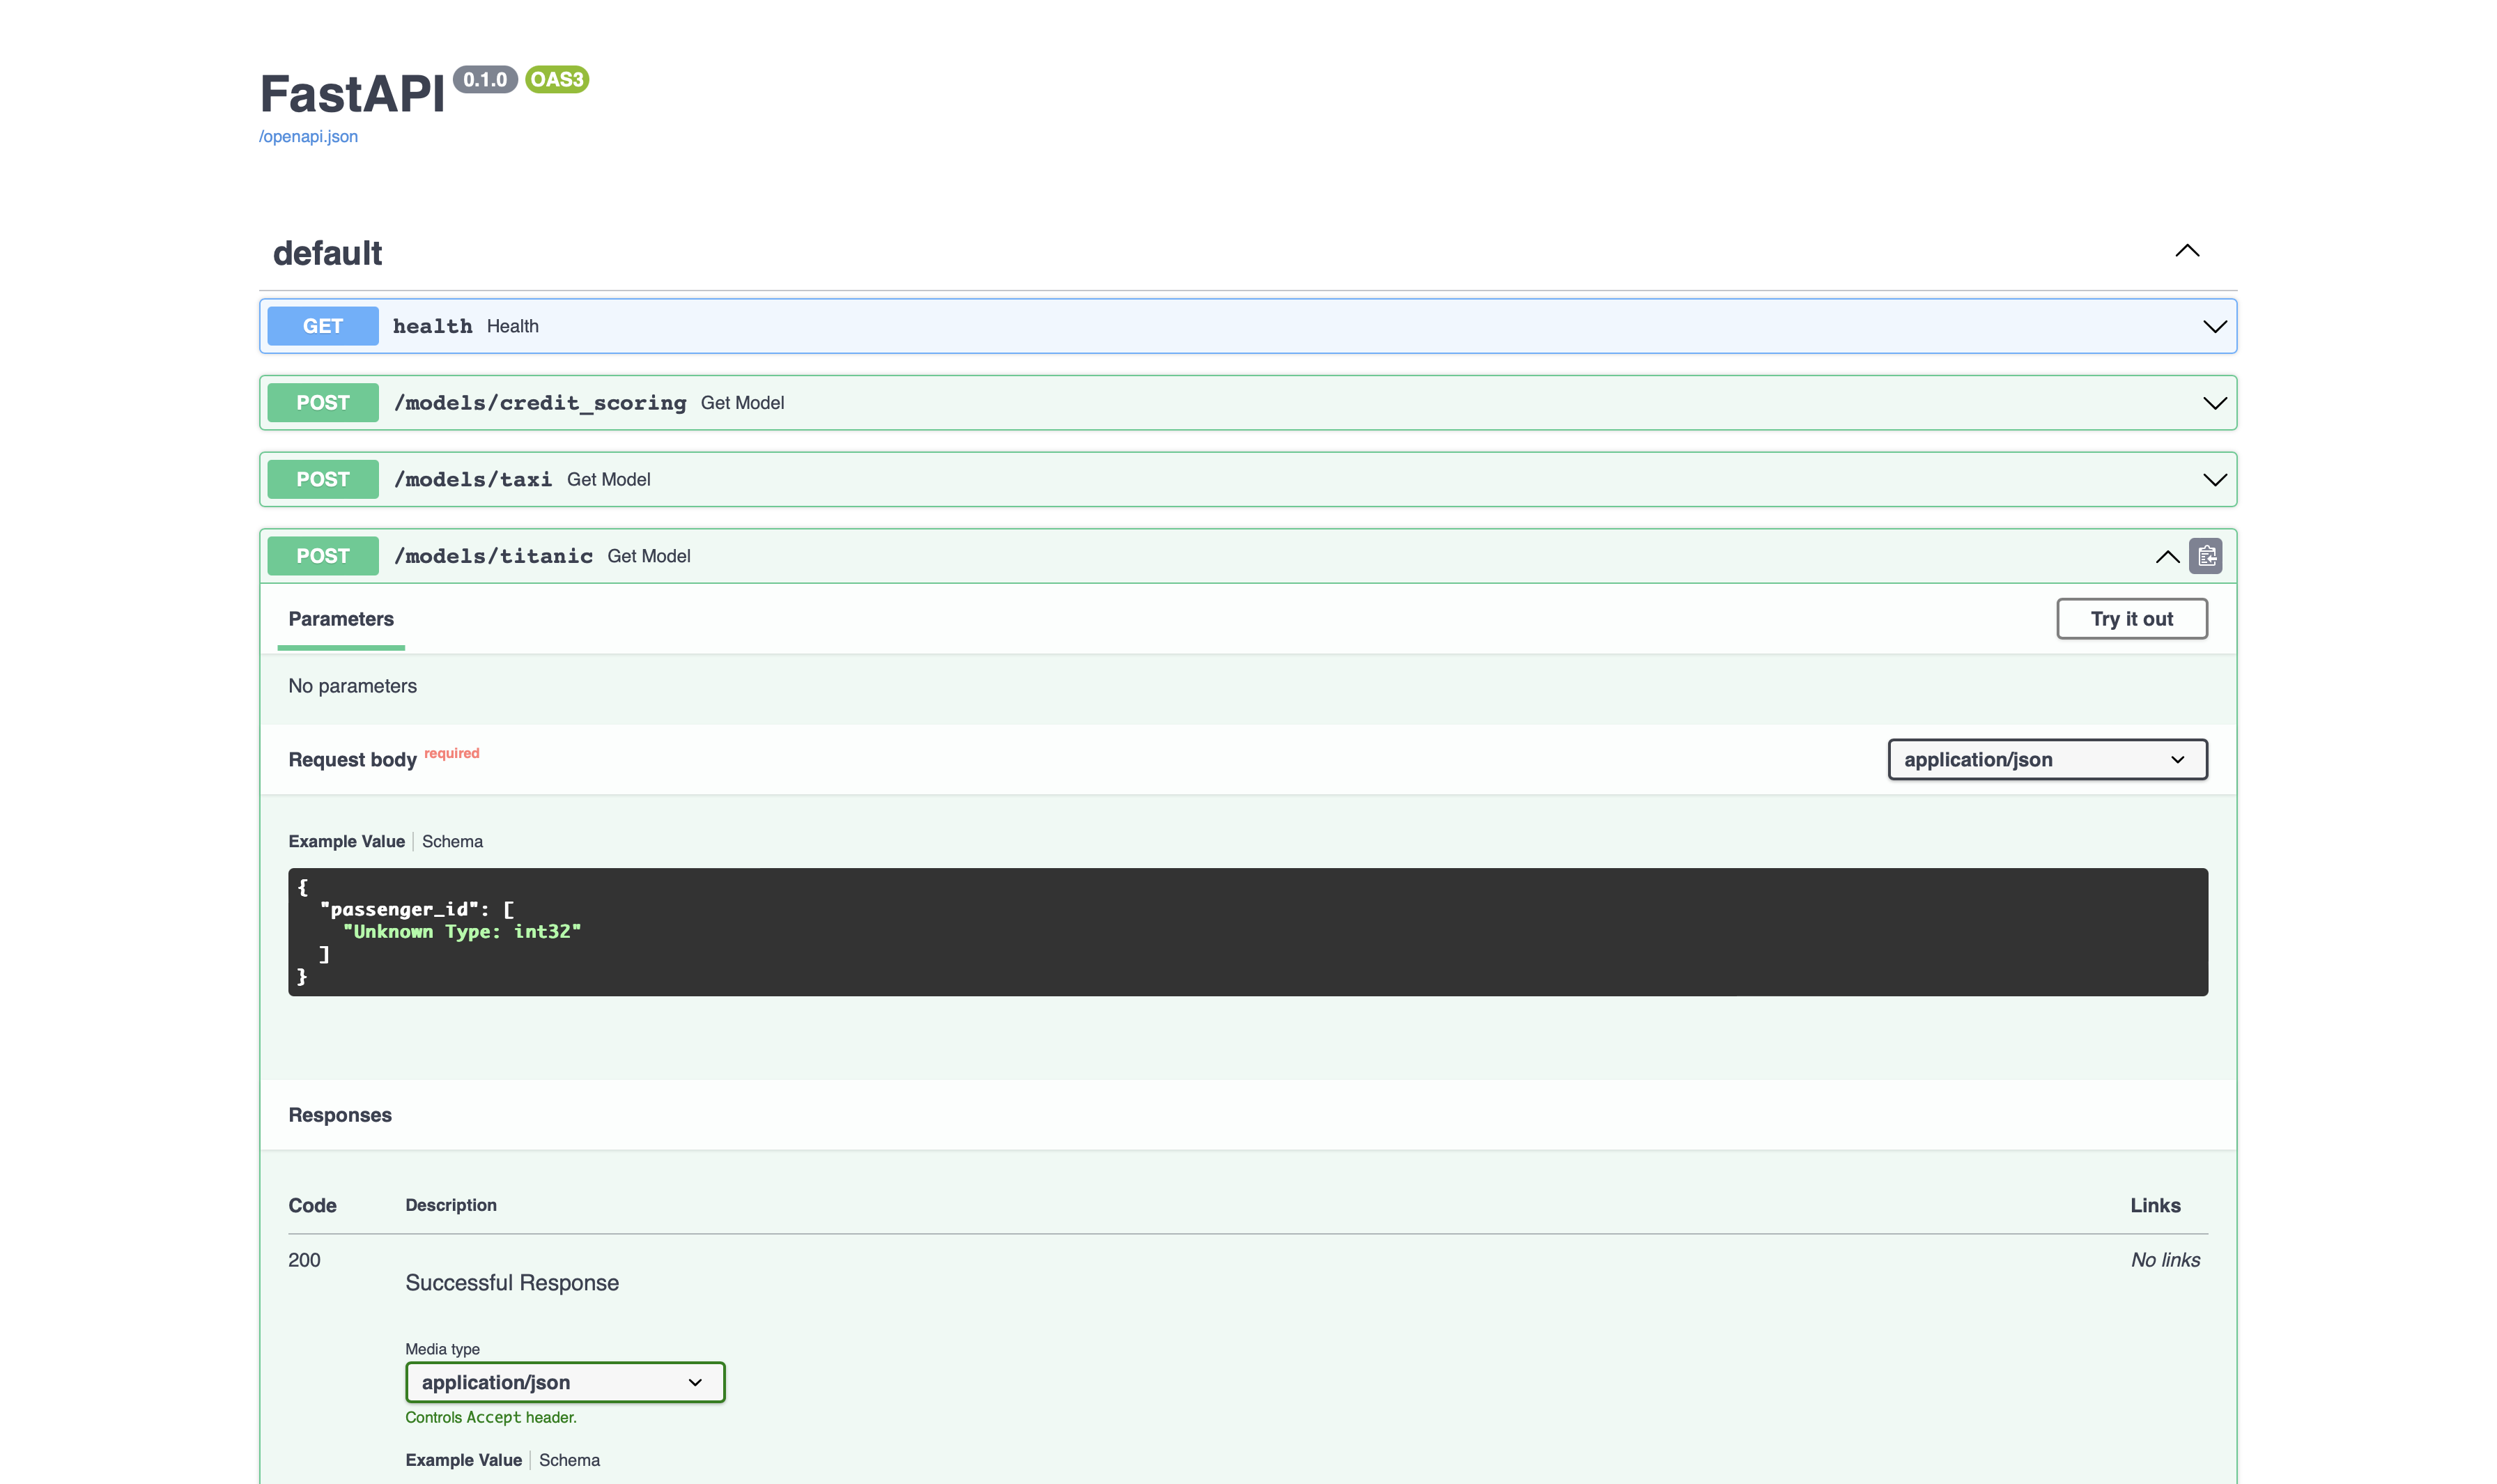Click the OAS3 version badge
Screen dimensions: 2497x1484
[556, 79]
